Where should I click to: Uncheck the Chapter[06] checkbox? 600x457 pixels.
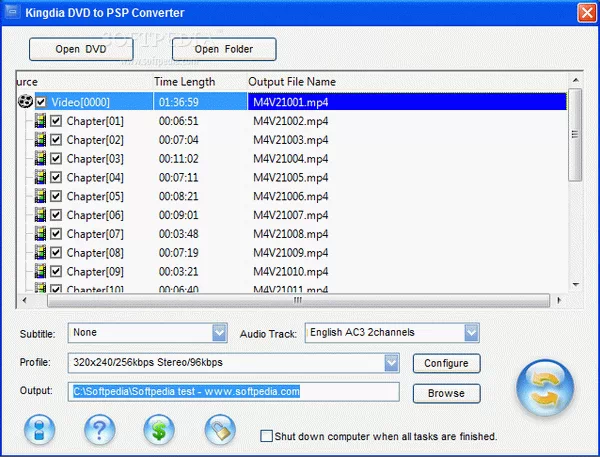pyautogui.click(x=56, y=215)
